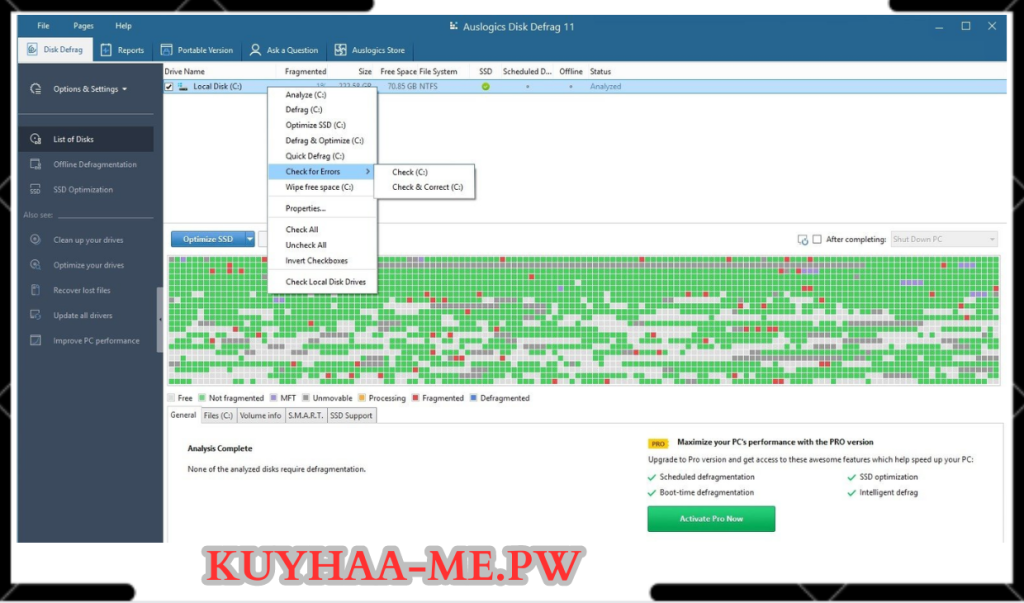Open the Optimize SSD dropdown arrow
Viewport: 1024px width, 603px height.
[x=249, y=239]
